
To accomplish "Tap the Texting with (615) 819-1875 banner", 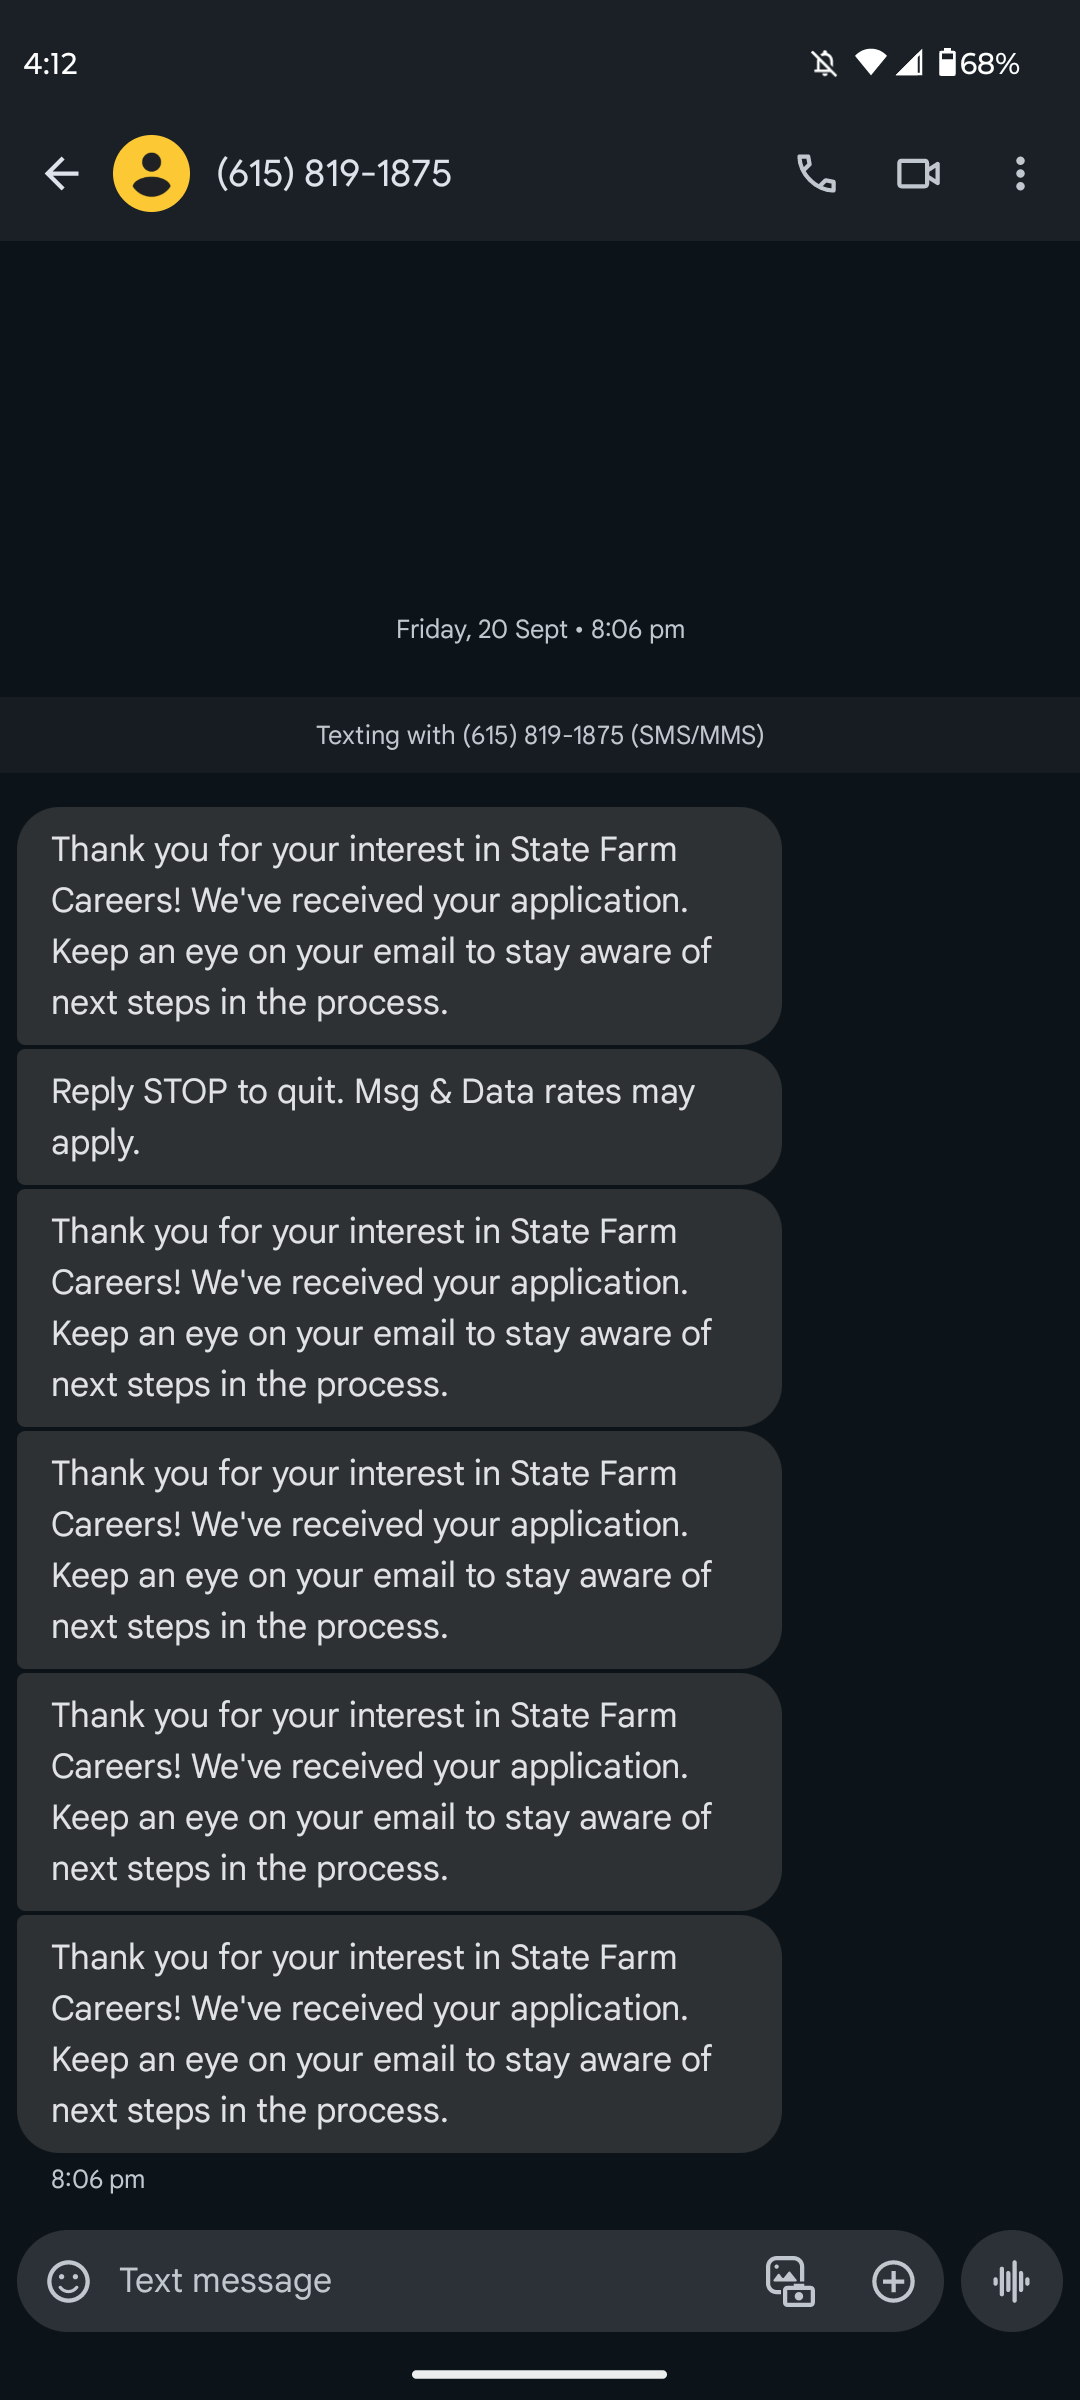I will click(540, 735).
